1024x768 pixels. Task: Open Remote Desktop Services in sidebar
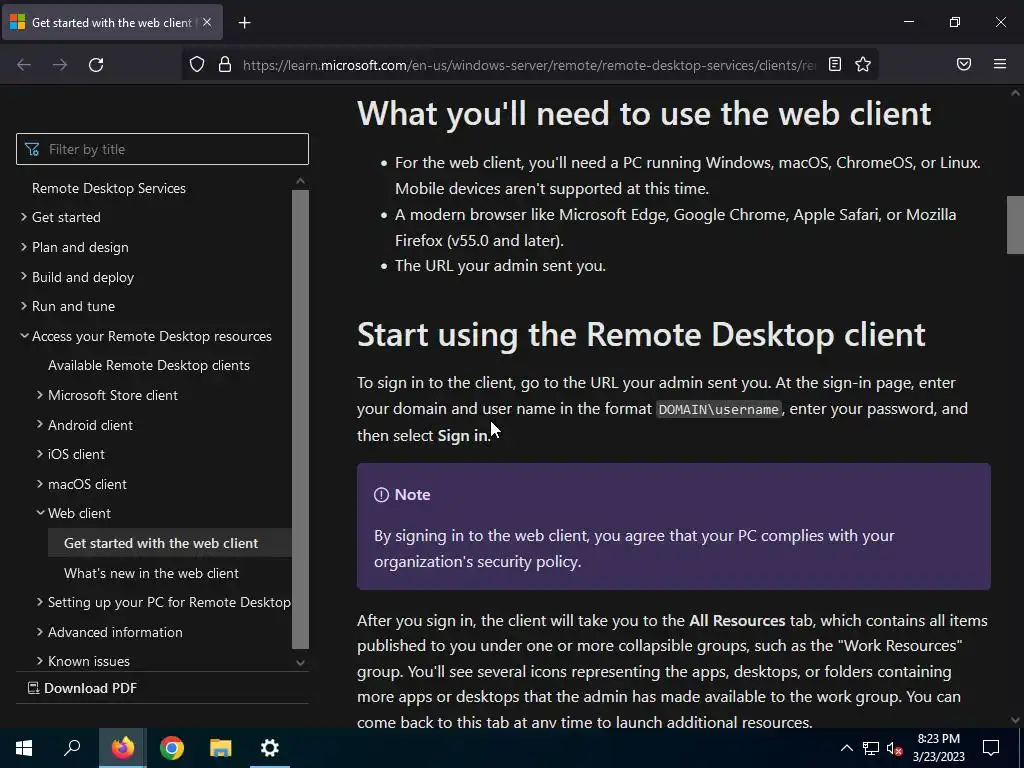click(x=108, y=188)
